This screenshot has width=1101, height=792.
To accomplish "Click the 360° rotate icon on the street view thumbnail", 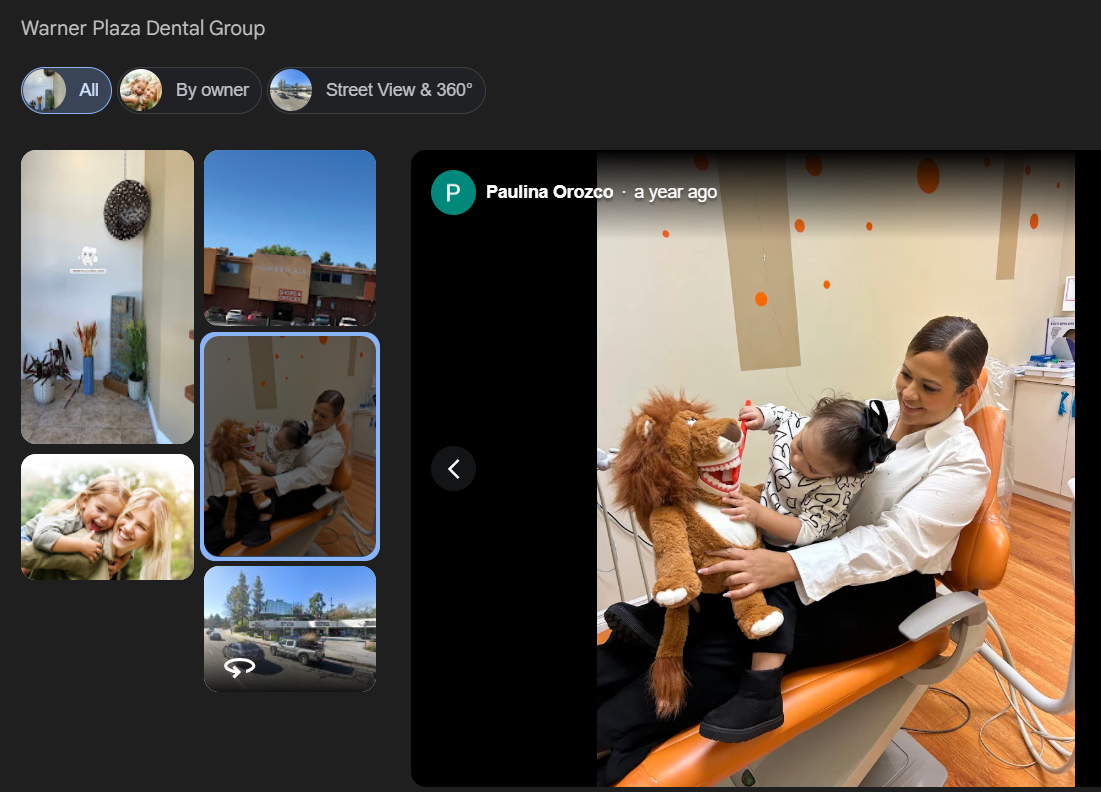I will point(239,667).
